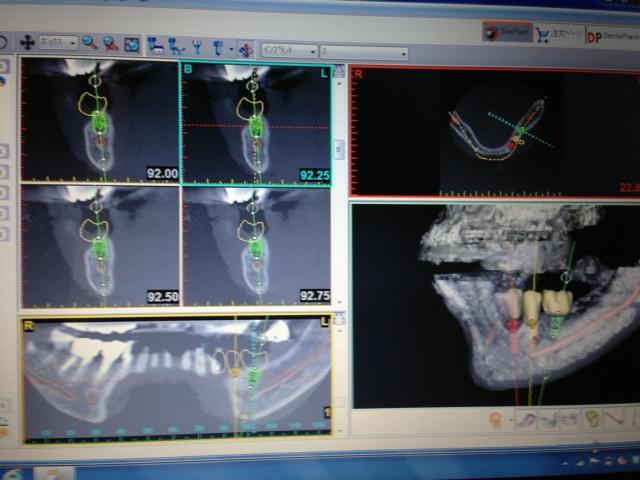The width and height of the screenshot is (640, 480).
Task: Click the green implant marker in axial view
Action: [521, 130]
